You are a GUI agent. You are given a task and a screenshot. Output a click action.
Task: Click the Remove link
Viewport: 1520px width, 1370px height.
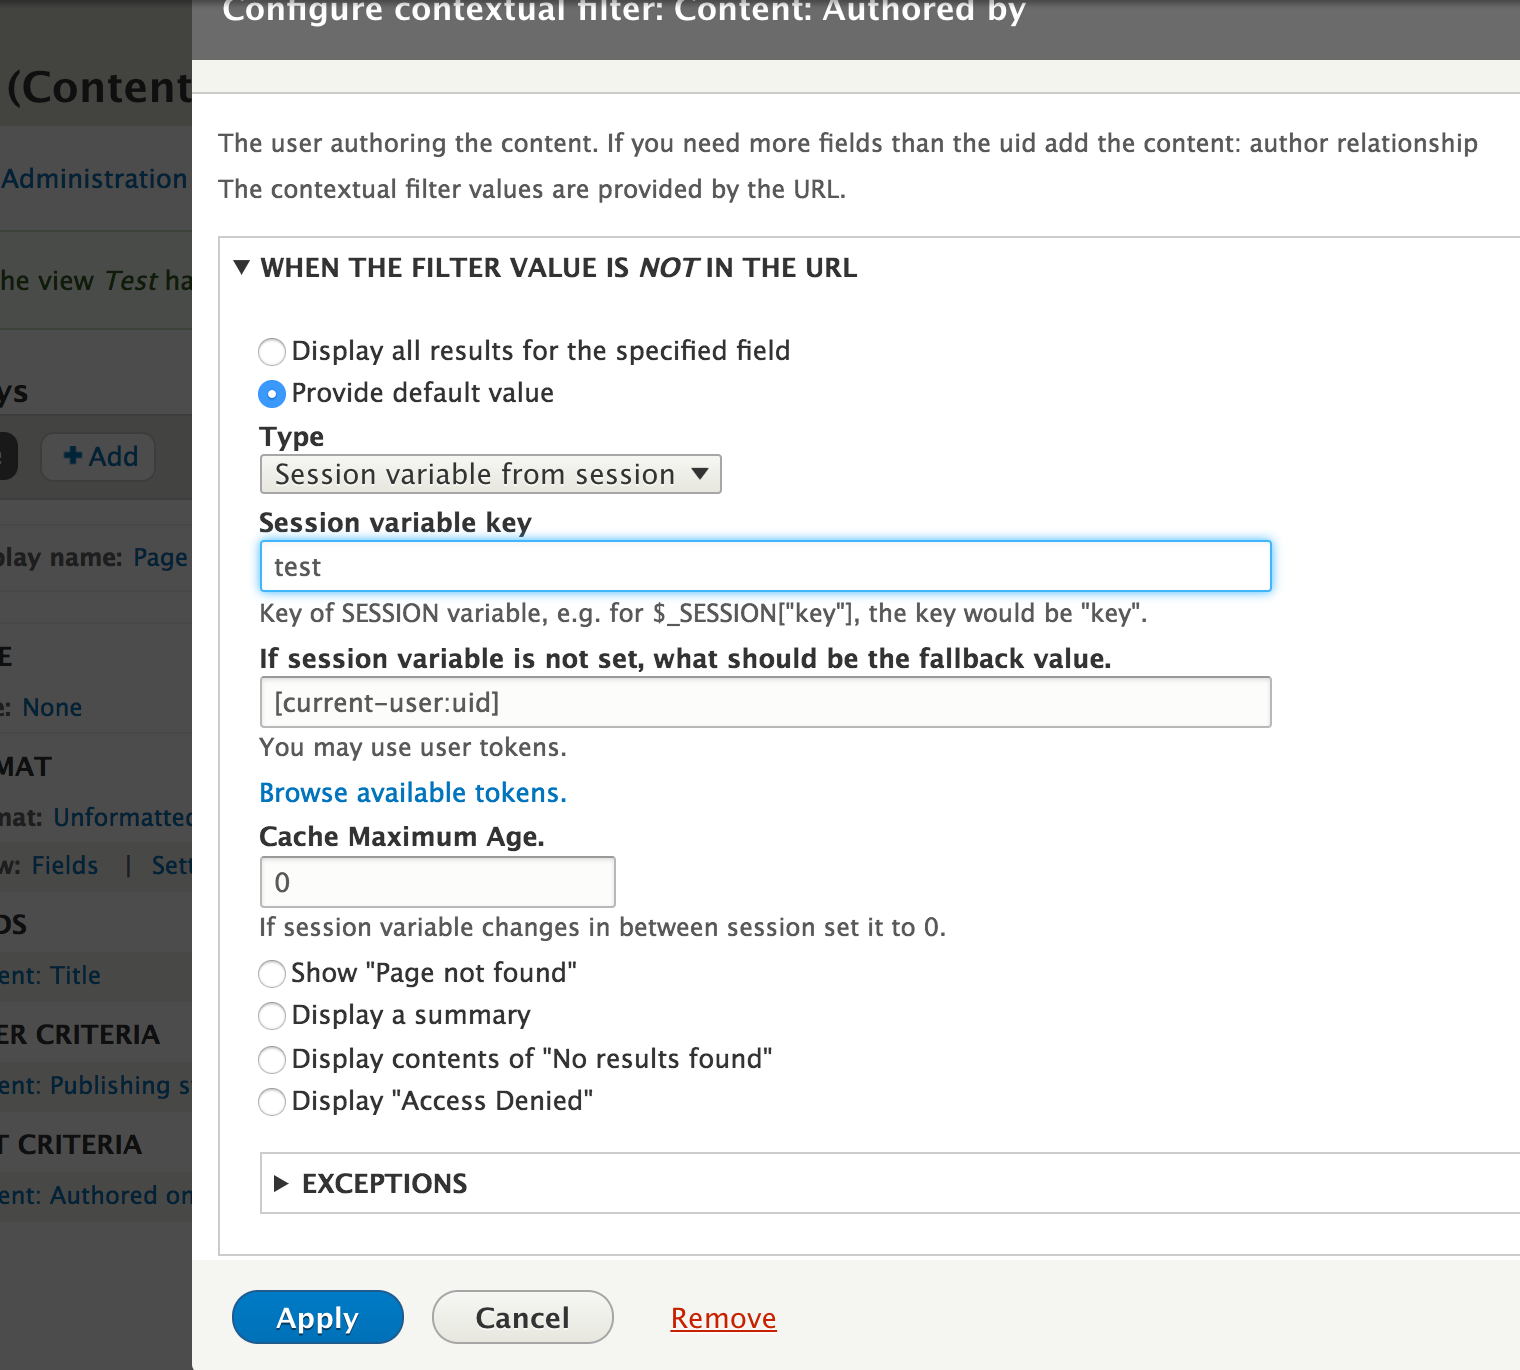click(722, 1317)
